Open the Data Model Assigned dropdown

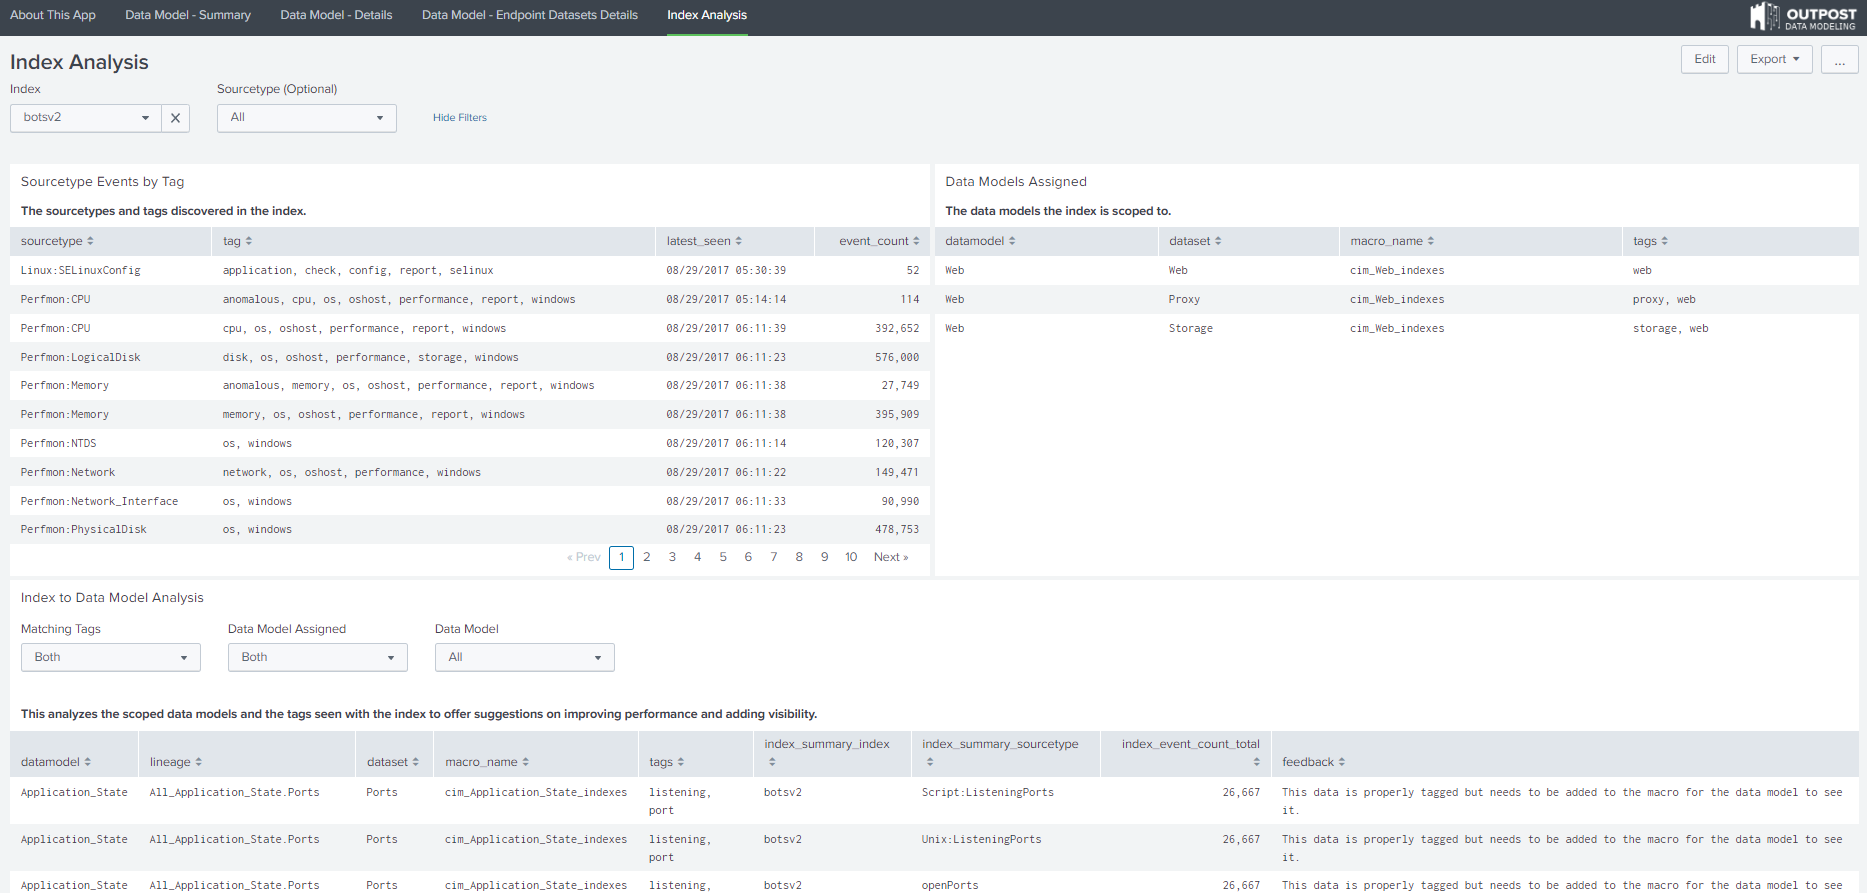(x=318, y=657)
